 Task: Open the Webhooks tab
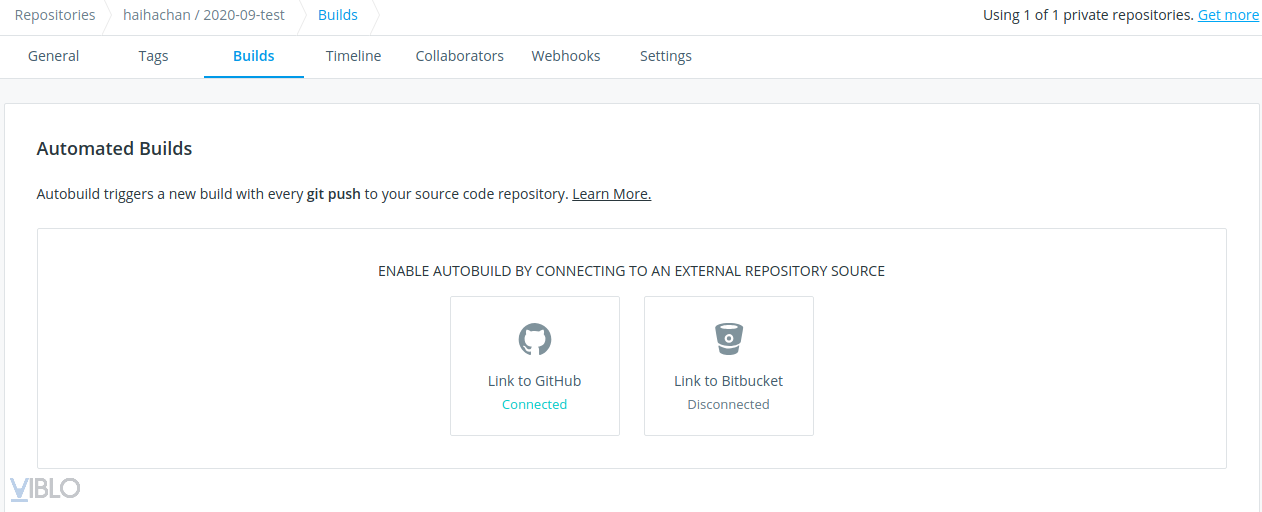point(566,56)
